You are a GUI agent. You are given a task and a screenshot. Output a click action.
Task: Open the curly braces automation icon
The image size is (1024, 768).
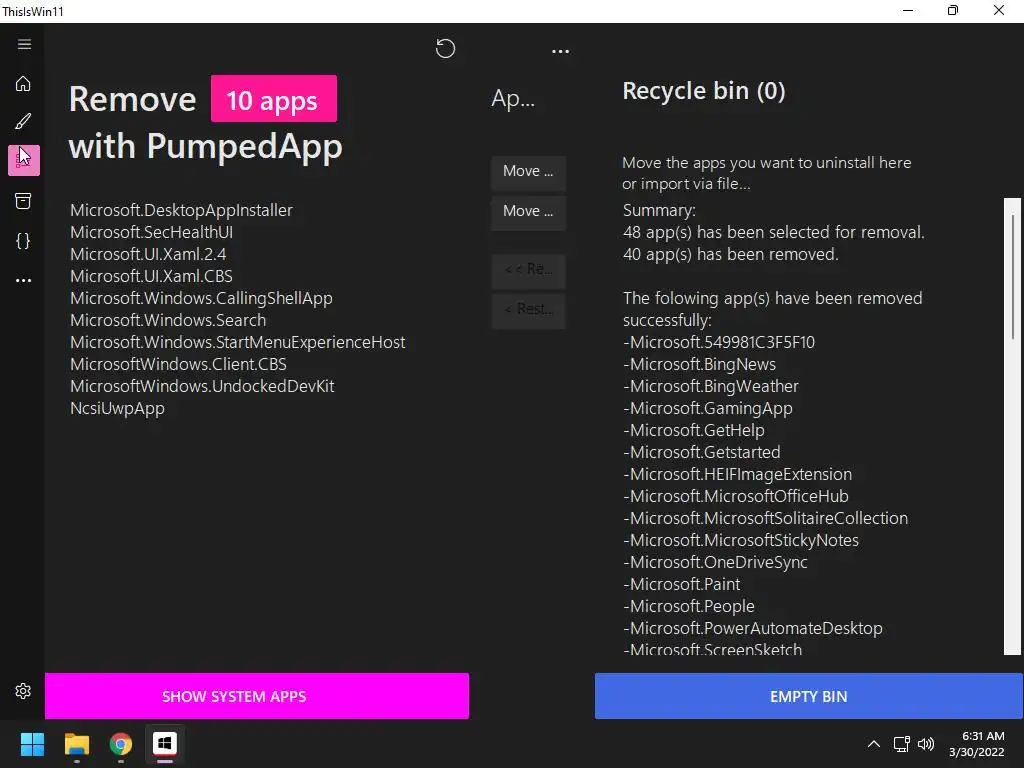click(x=24, y=241)
